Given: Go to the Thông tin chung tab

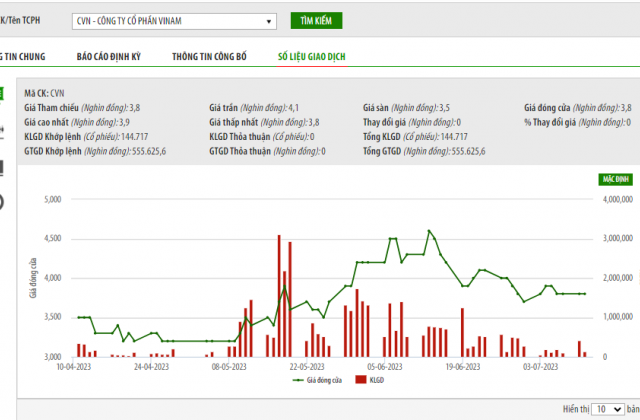Looking at the screenshot, I should [19, 57].
